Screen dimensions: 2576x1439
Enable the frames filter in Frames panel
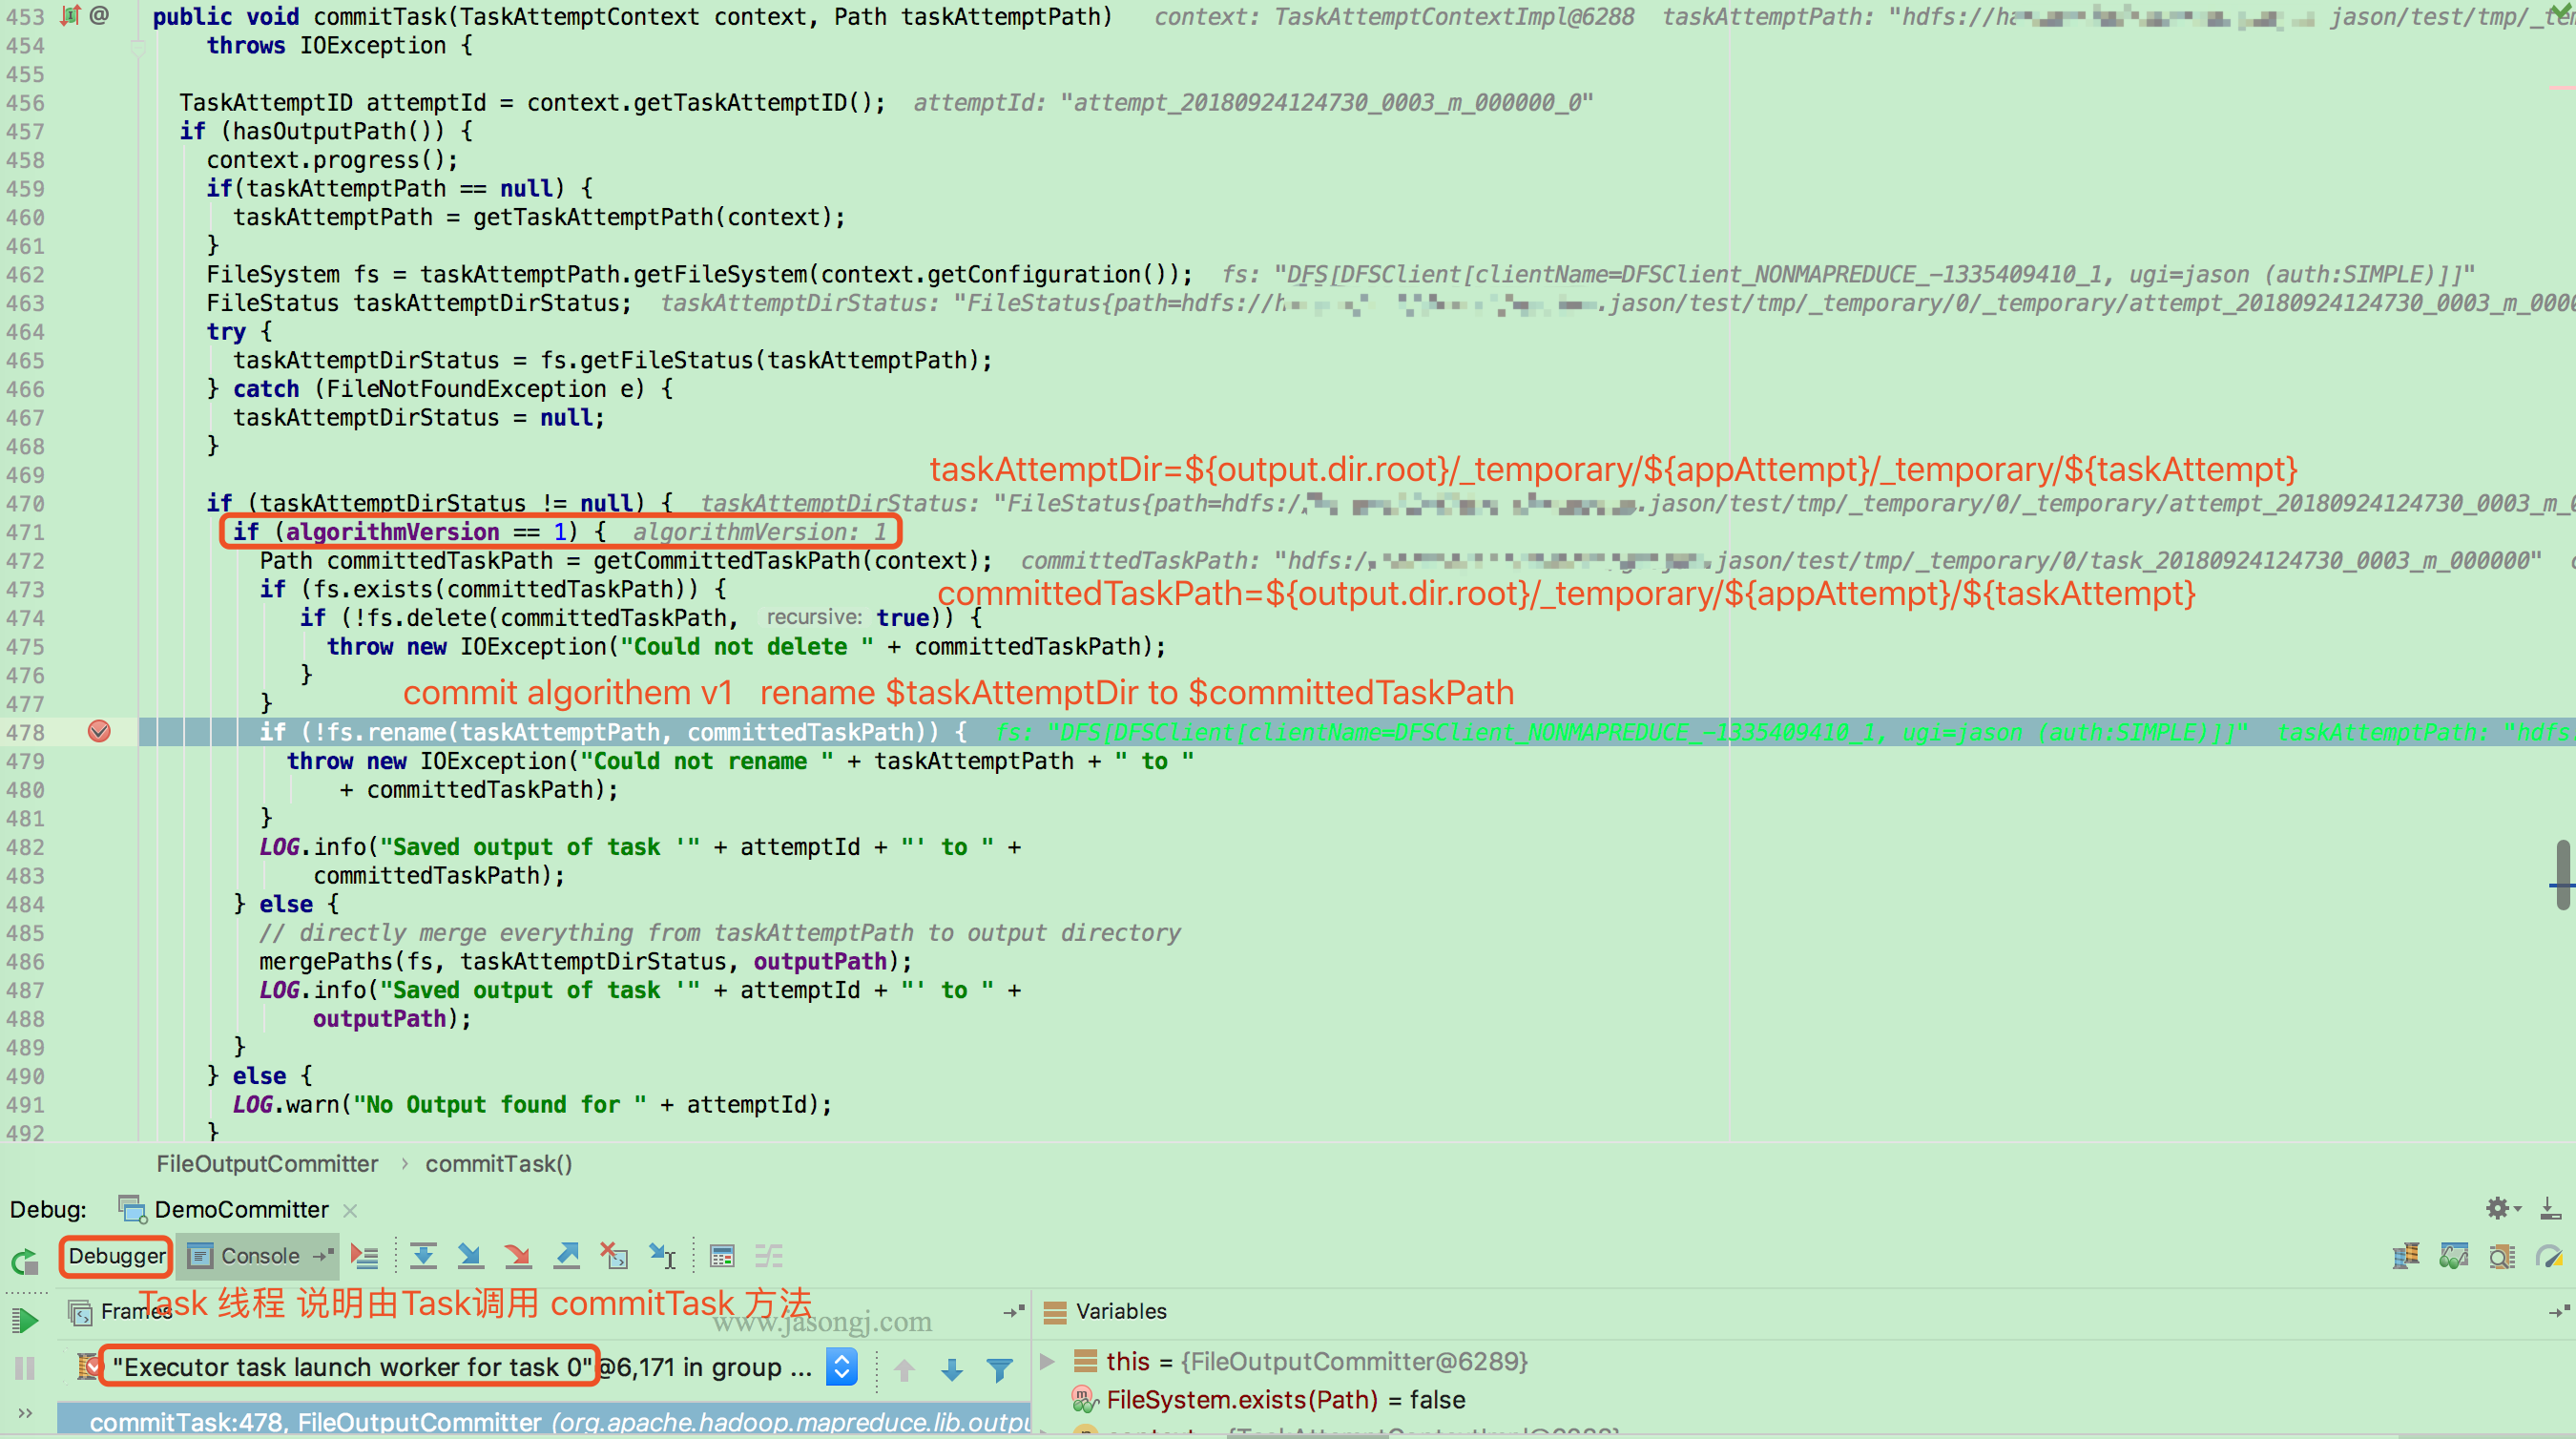[1000, 1370]
